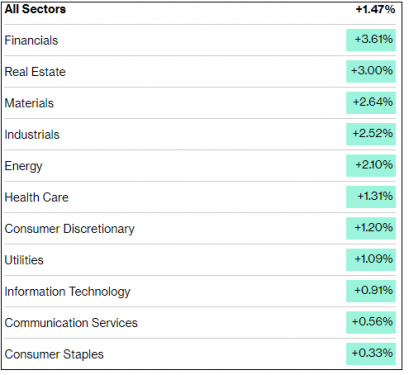This screenshot has height=375, width=409.
Task: Select the +2.64% Materials change value
Action: (x=371, y=103)
